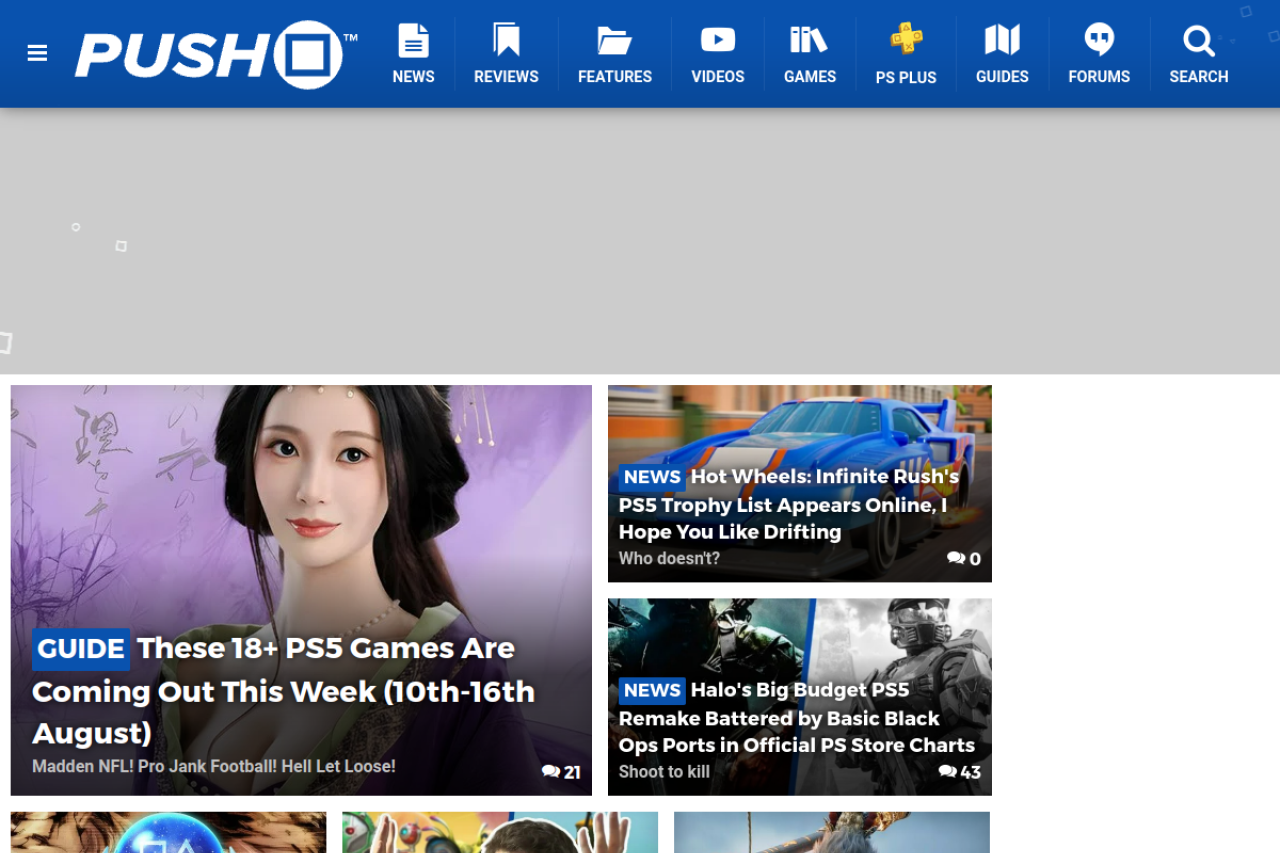The width and height of the screenshot is (1280, 853).
Task: View the 21 comments on the PS5 games guide
Action: [x=561, y=772]
